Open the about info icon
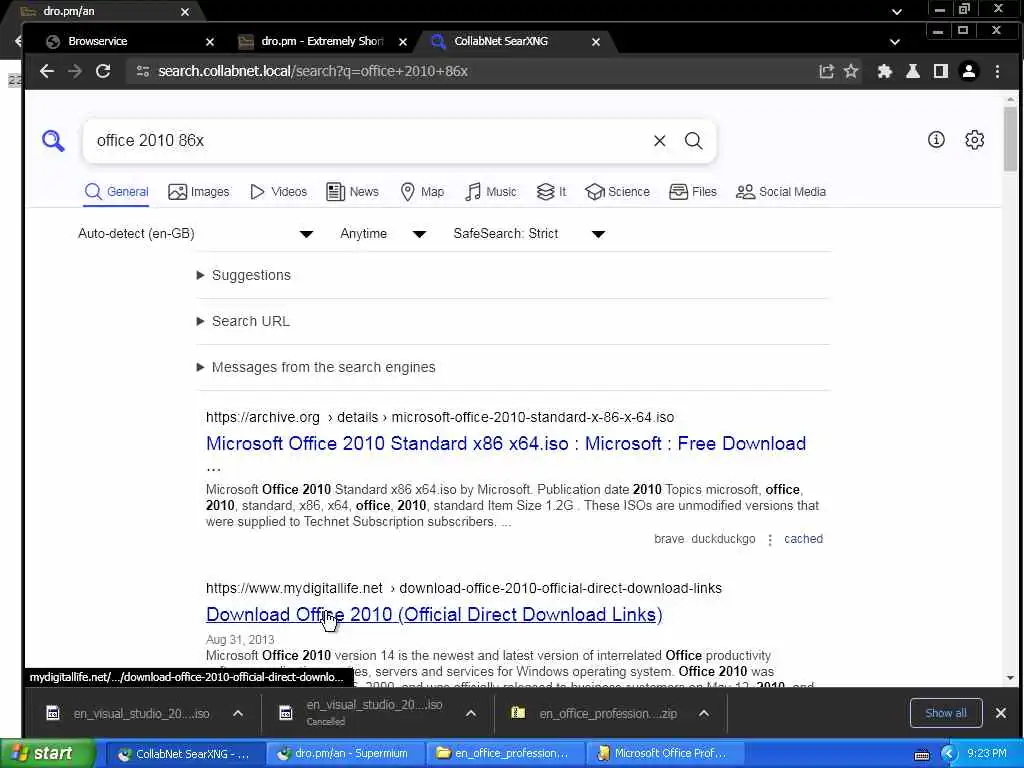The height and width of the screenshot is (768, 1024). 936,140
